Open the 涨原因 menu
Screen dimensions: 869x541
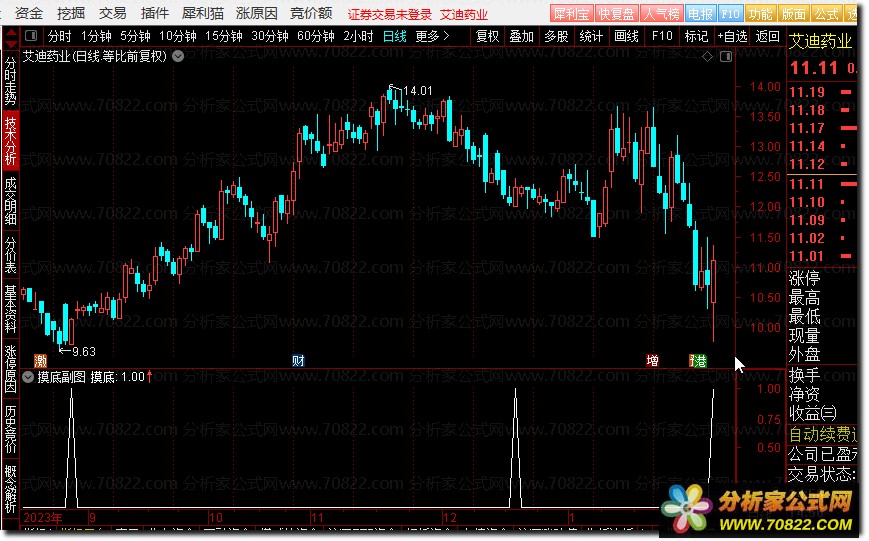click(257, 13)
